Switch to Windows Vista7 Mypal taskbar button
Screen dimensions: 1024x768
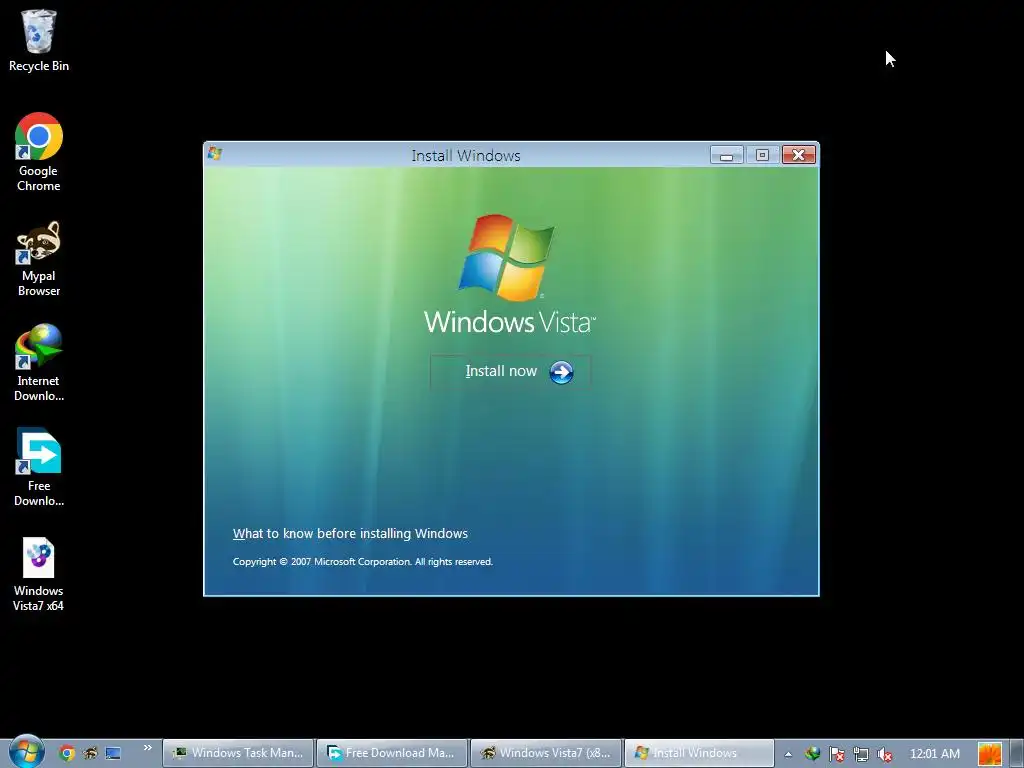546,753
